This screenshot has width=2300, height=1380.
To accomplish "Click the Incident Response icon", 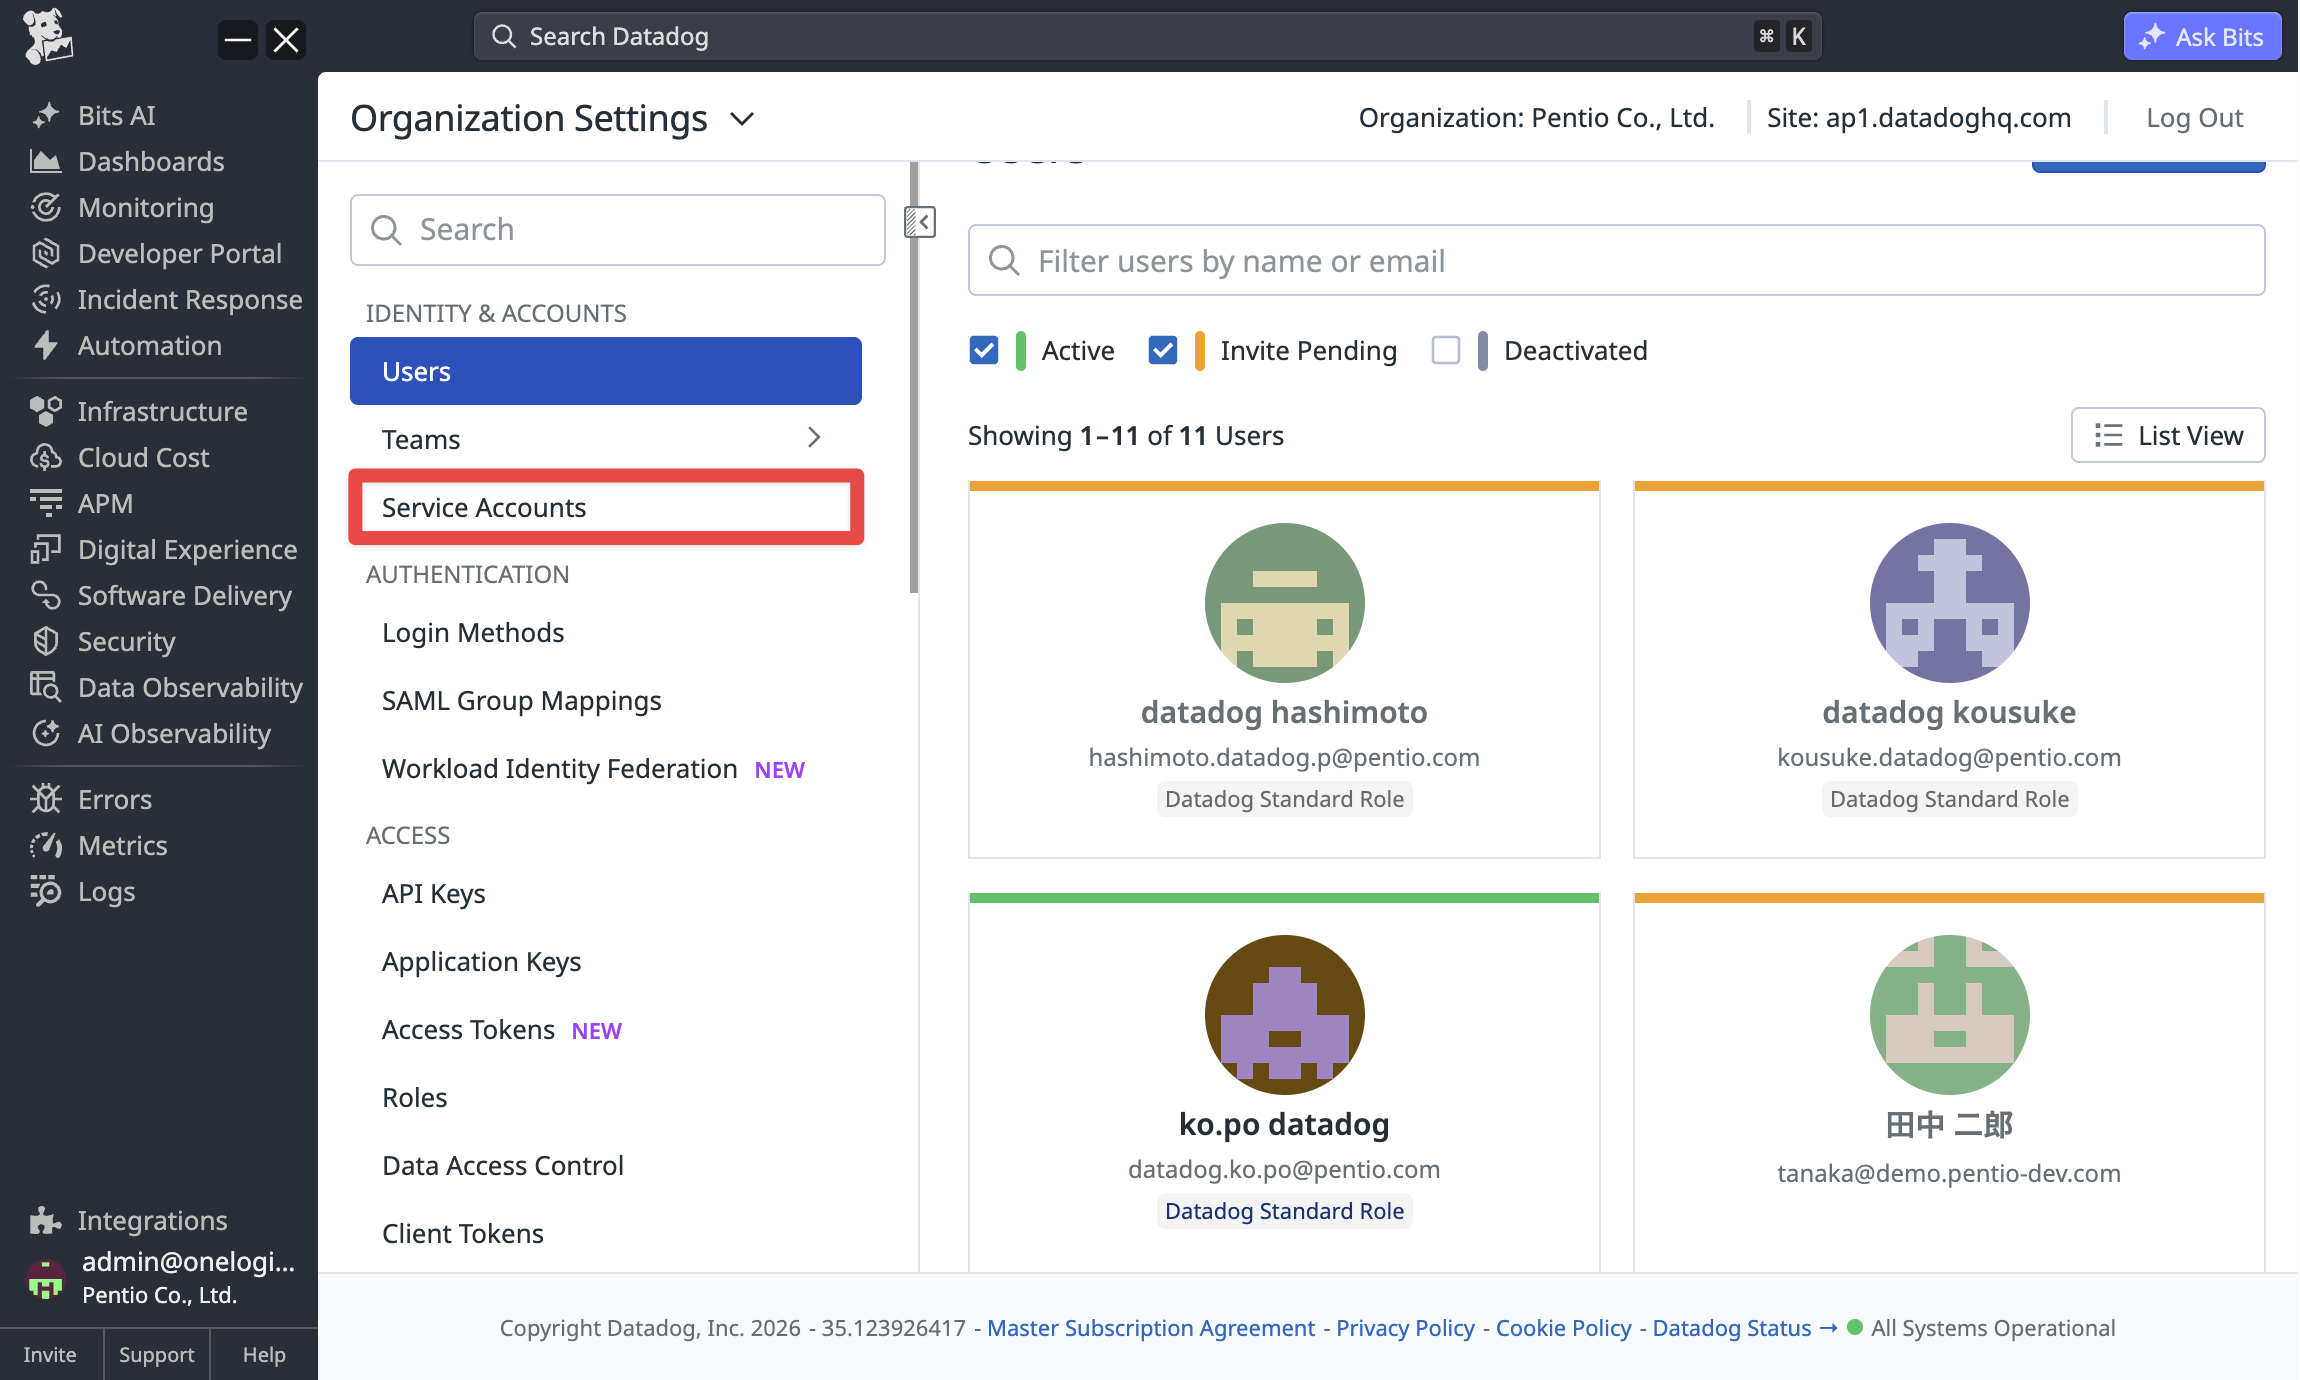I will 45,299.
